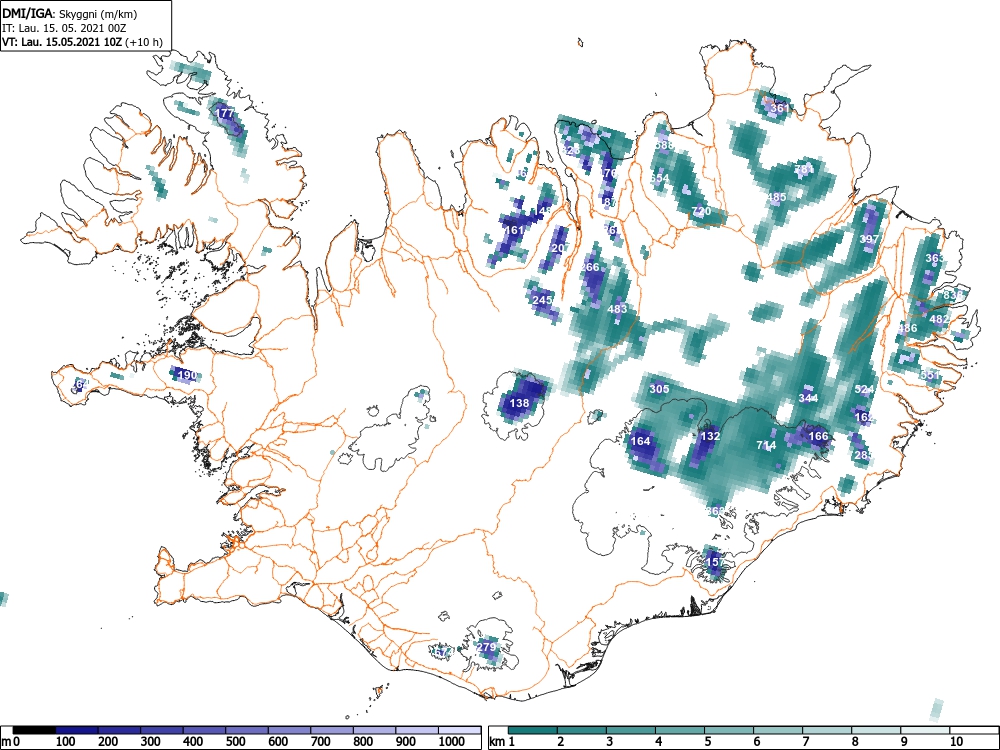
Task: Click the 654 visibility label
Action: [659, 178]
